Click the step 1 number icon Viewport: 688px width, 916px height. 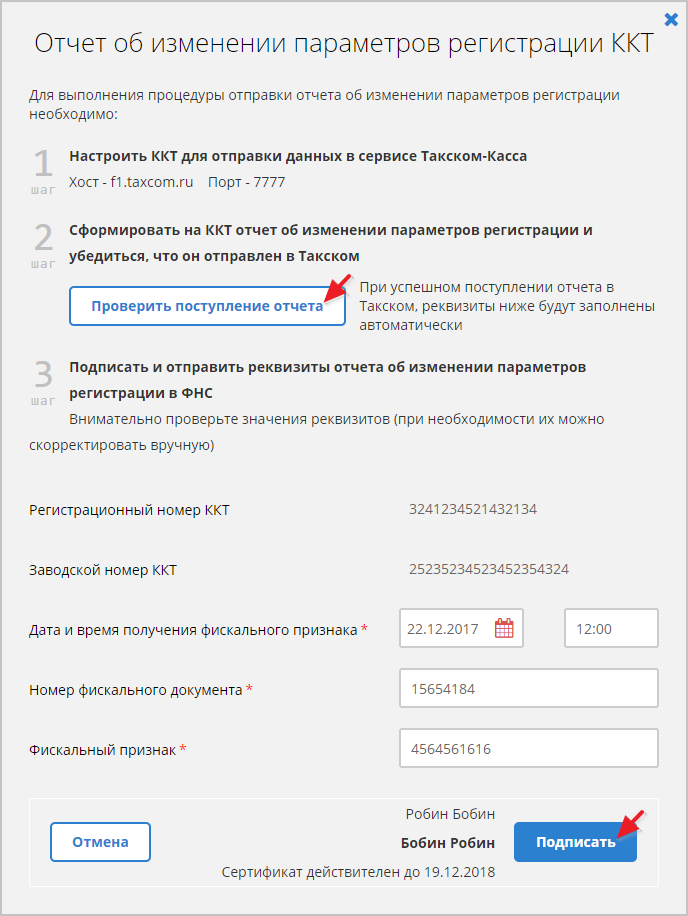(x=43, y=165)
